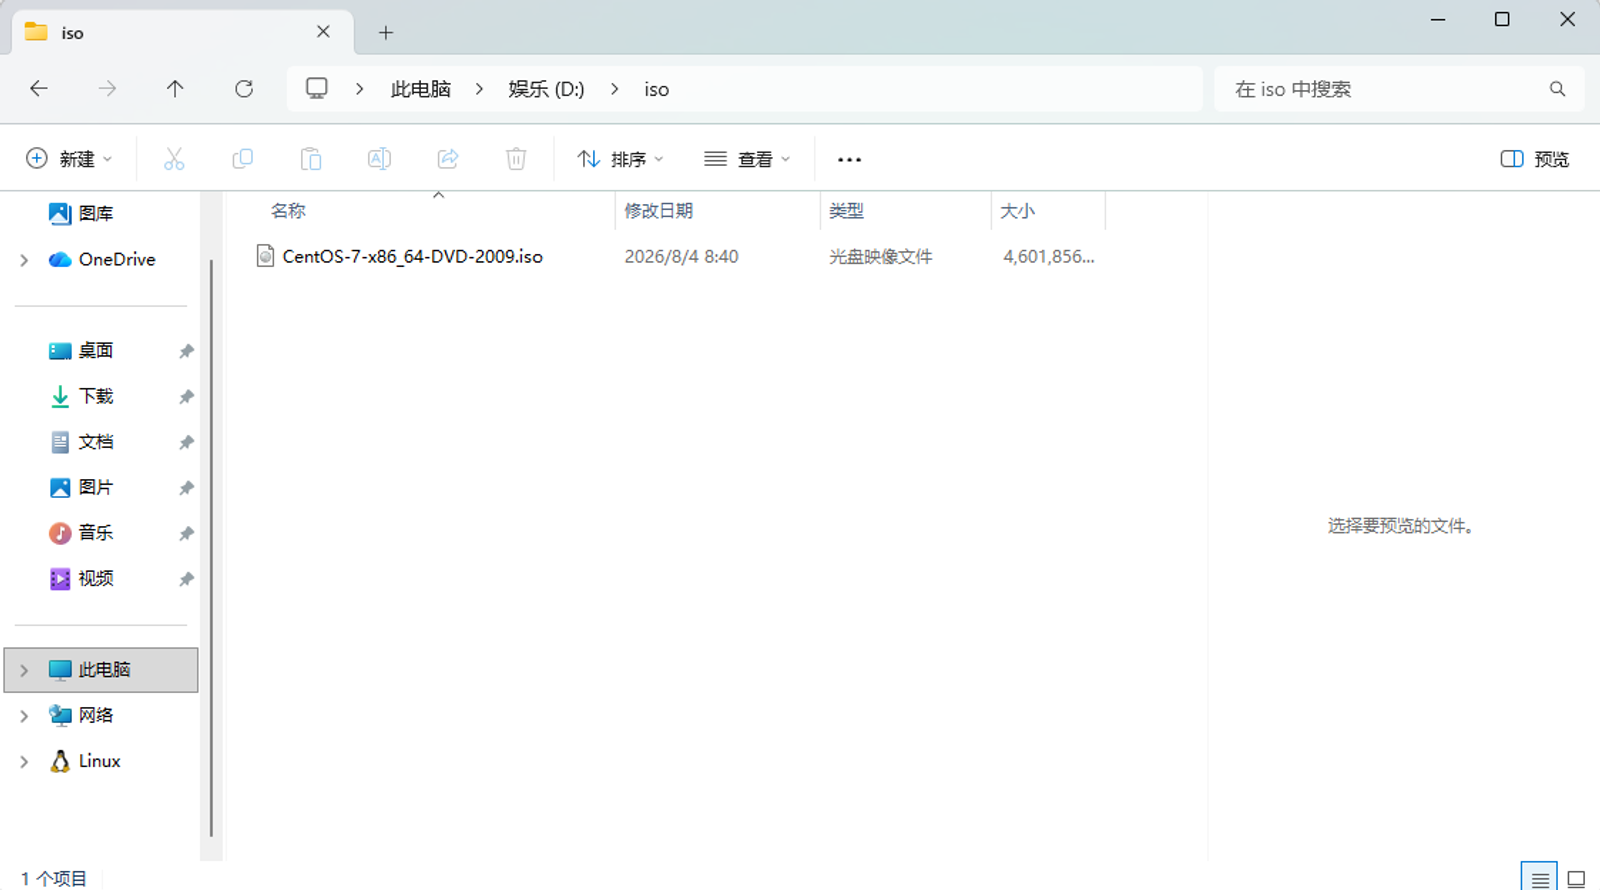The height and width of the screenshot is (890, 1600).
Task: Open the 新建 dropdown menu
Action: [68, 159]
